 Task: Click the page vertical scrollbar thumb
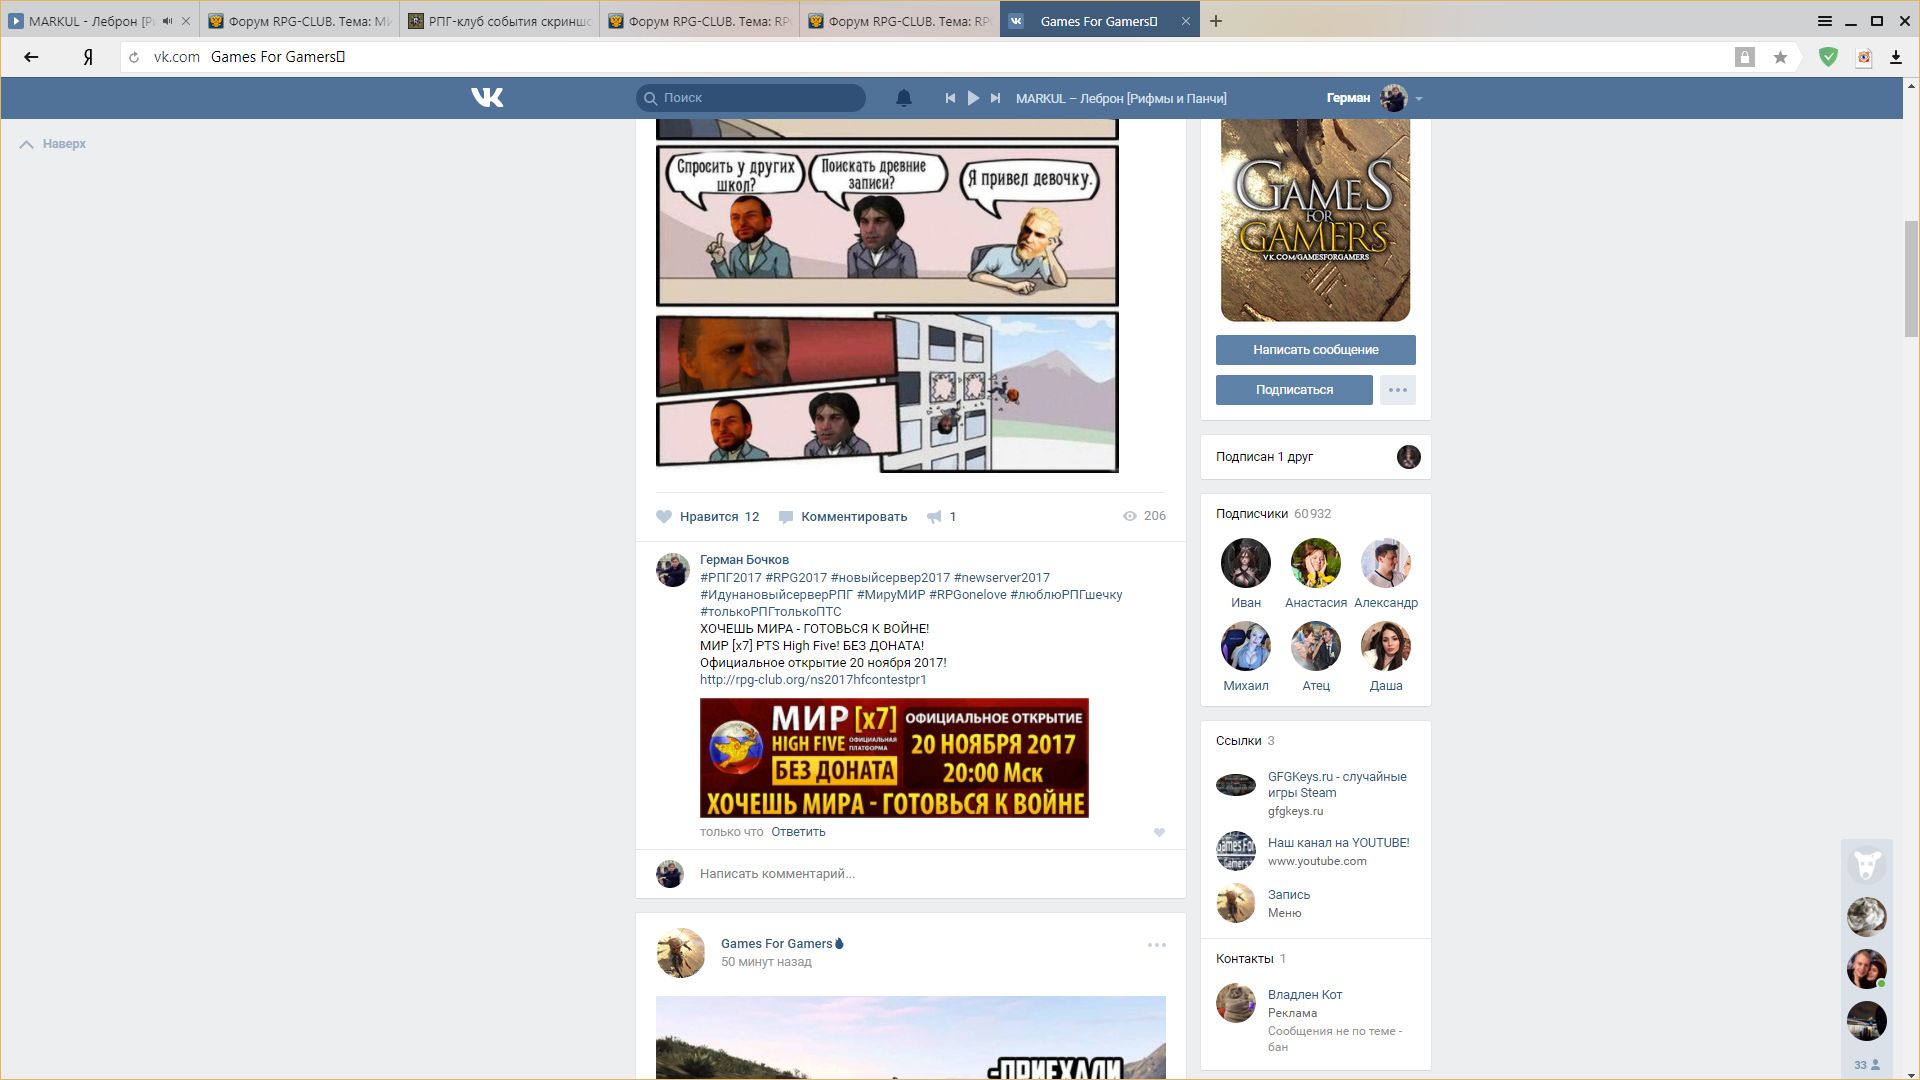(1910, 280)
